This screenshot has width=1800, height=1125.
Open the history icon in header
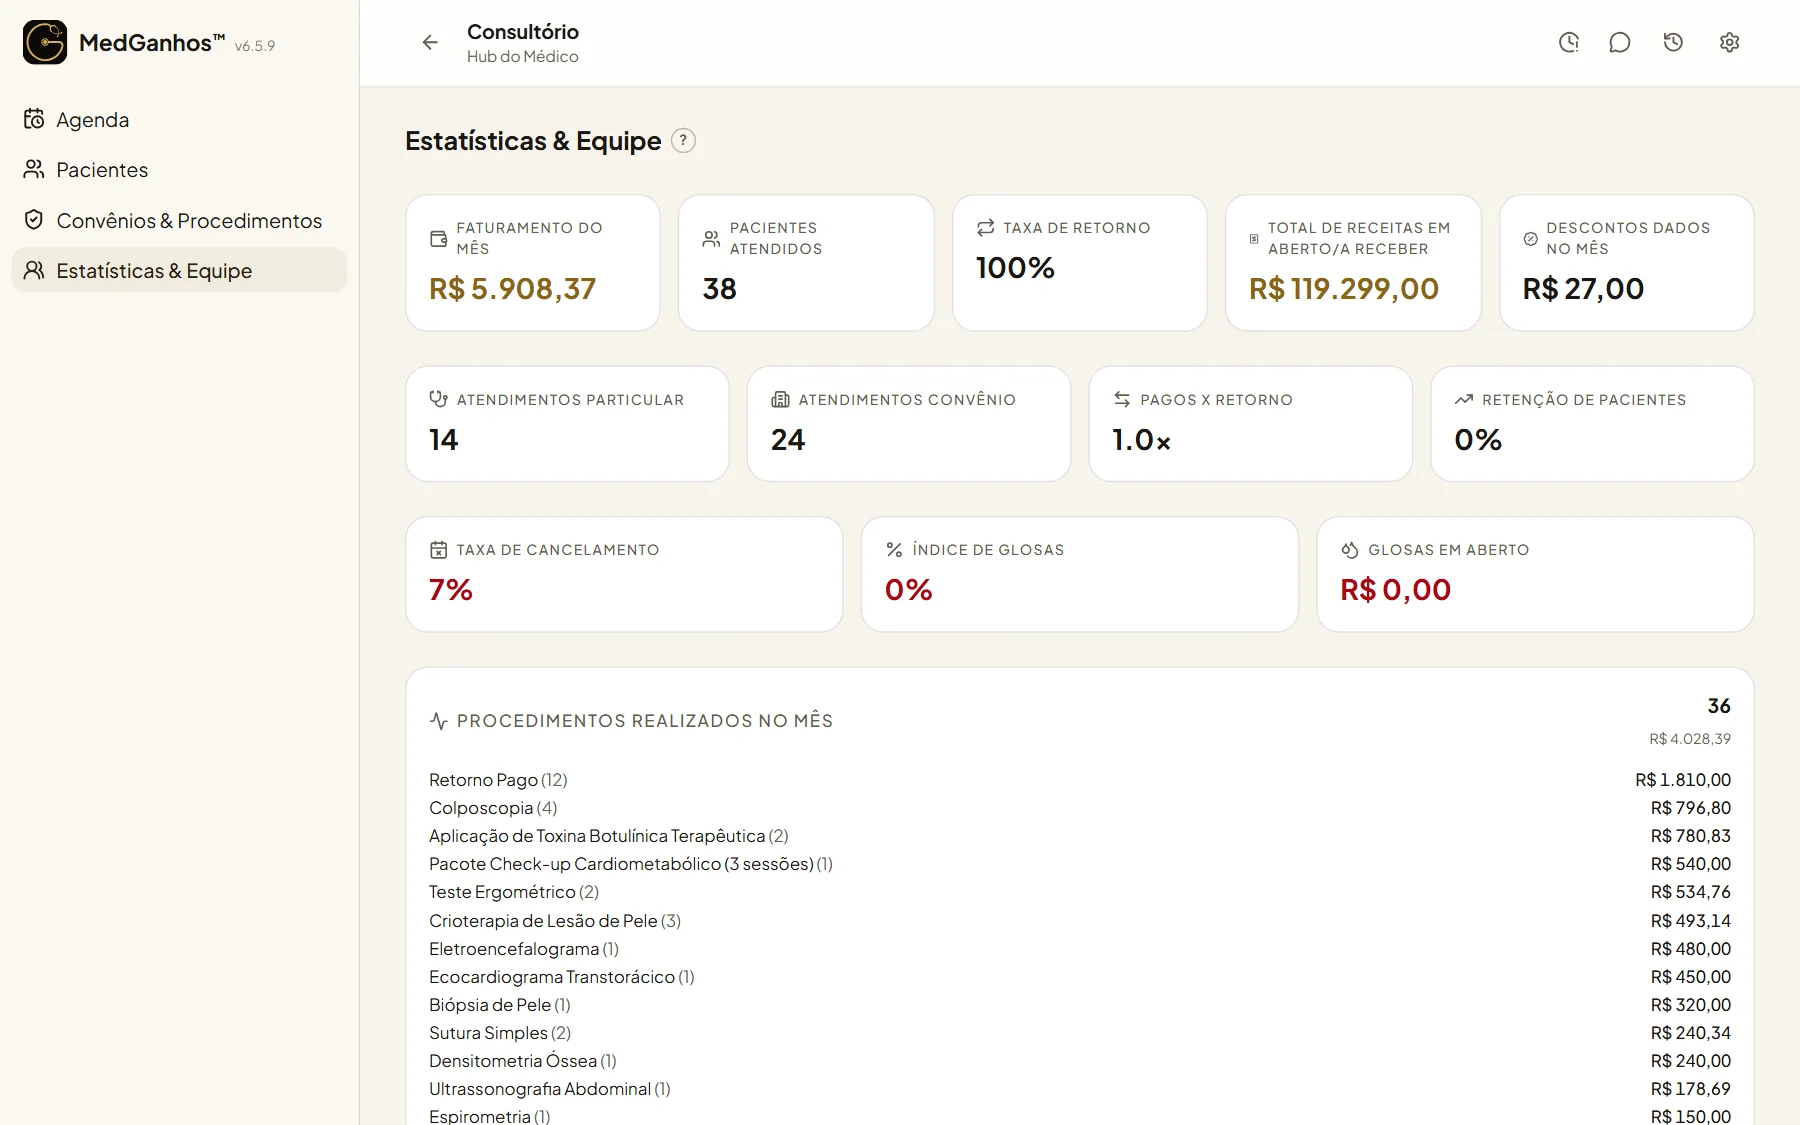click(1673, 42)
